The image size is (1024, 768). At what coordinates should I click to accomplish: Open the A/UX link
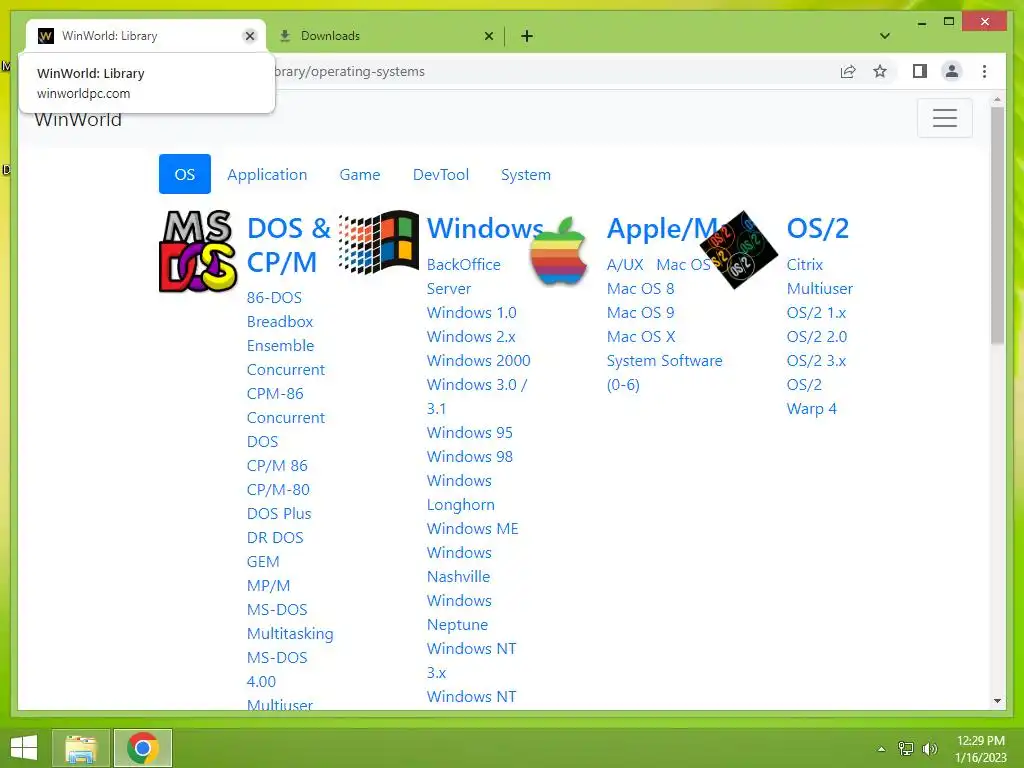[x=625, y=264]
